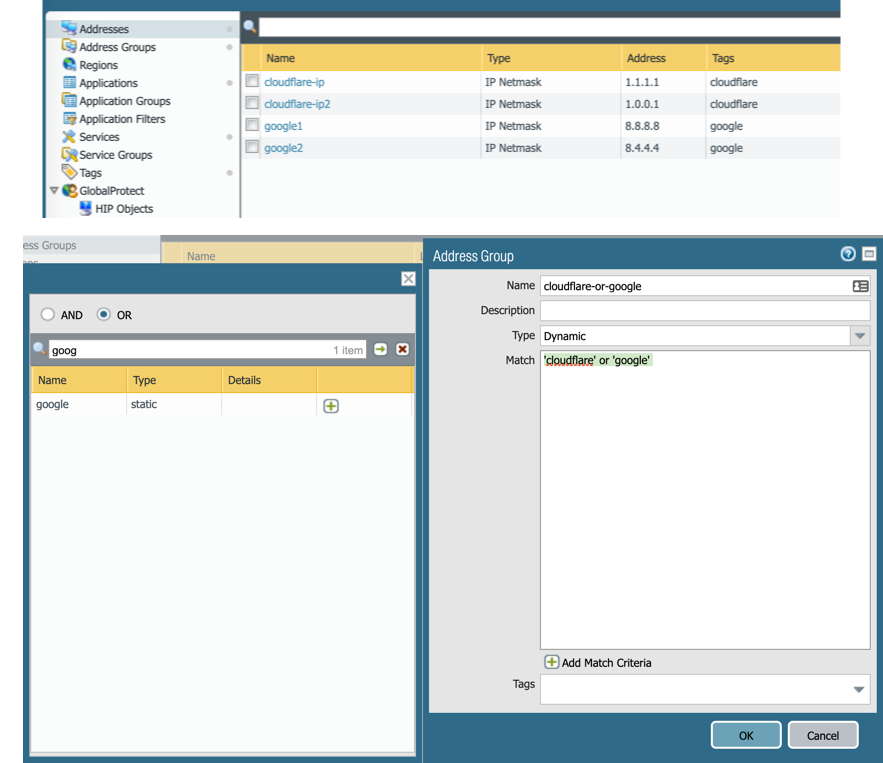Open the cloudflare-ip2 address link

pyautogui.click(x=297, y=104)
